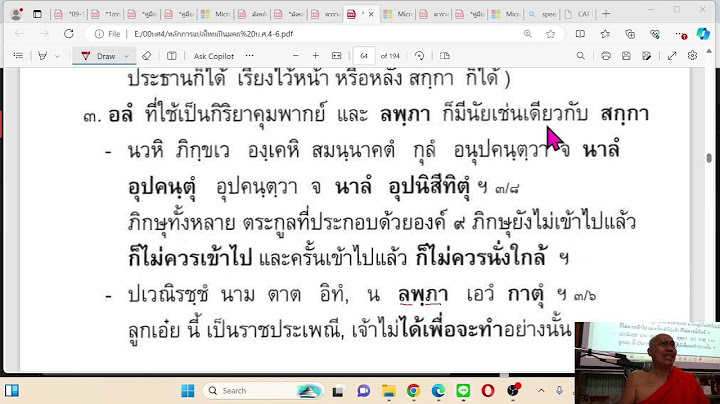This screenshot has width=720, height=404.
Task: Enter PDF full screen mode
Action: pos(672,56)
